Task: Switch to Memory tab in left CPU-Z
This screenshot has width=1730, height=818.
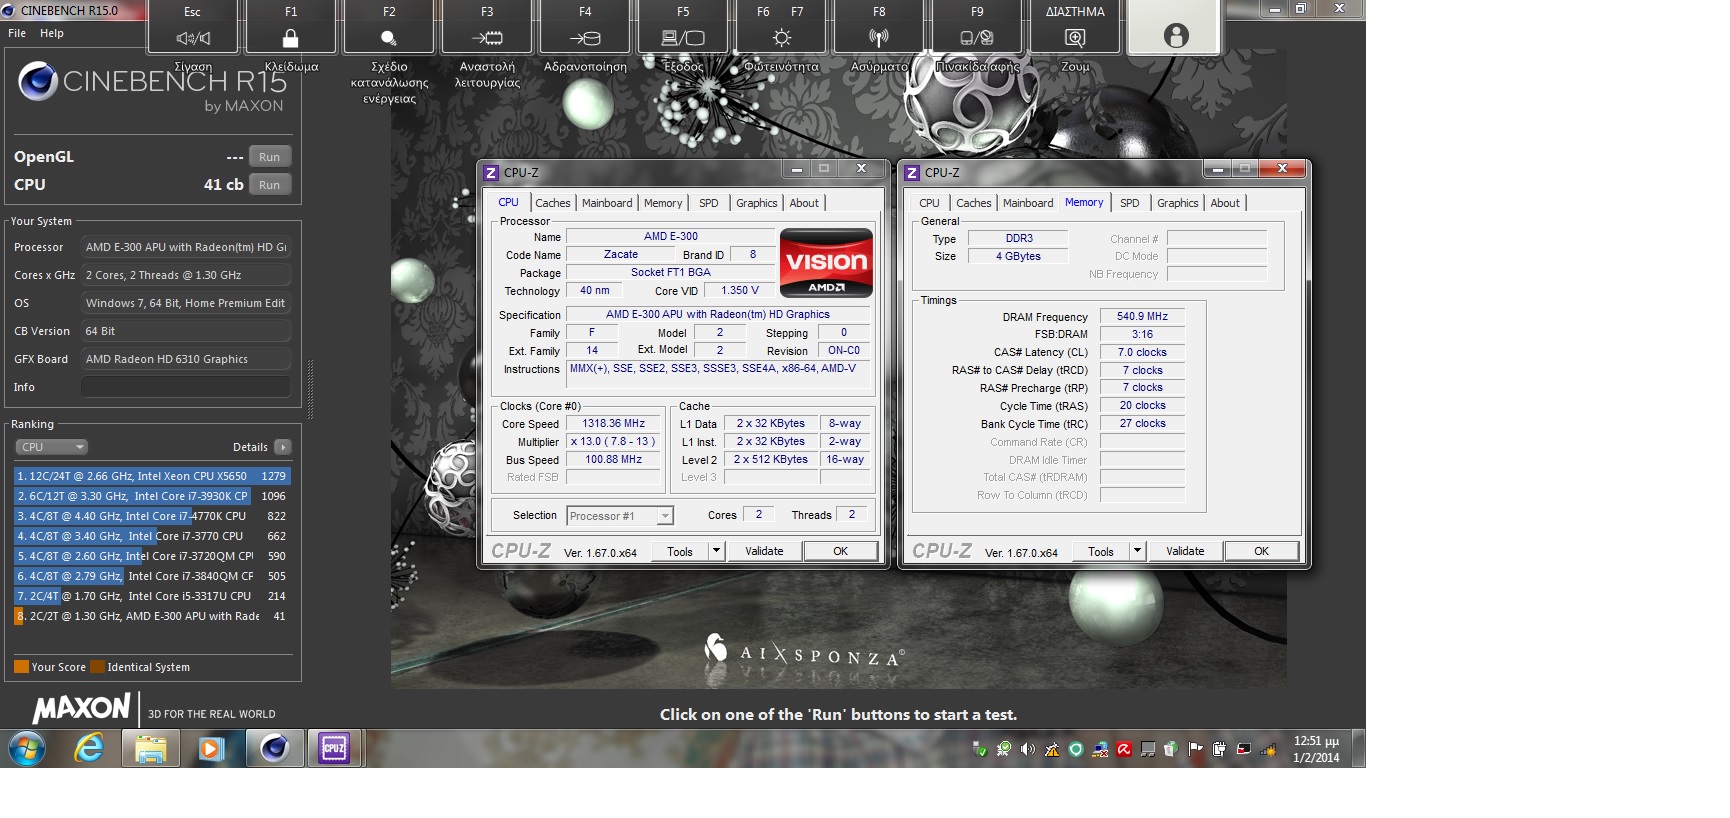Action: click(663, 203)
